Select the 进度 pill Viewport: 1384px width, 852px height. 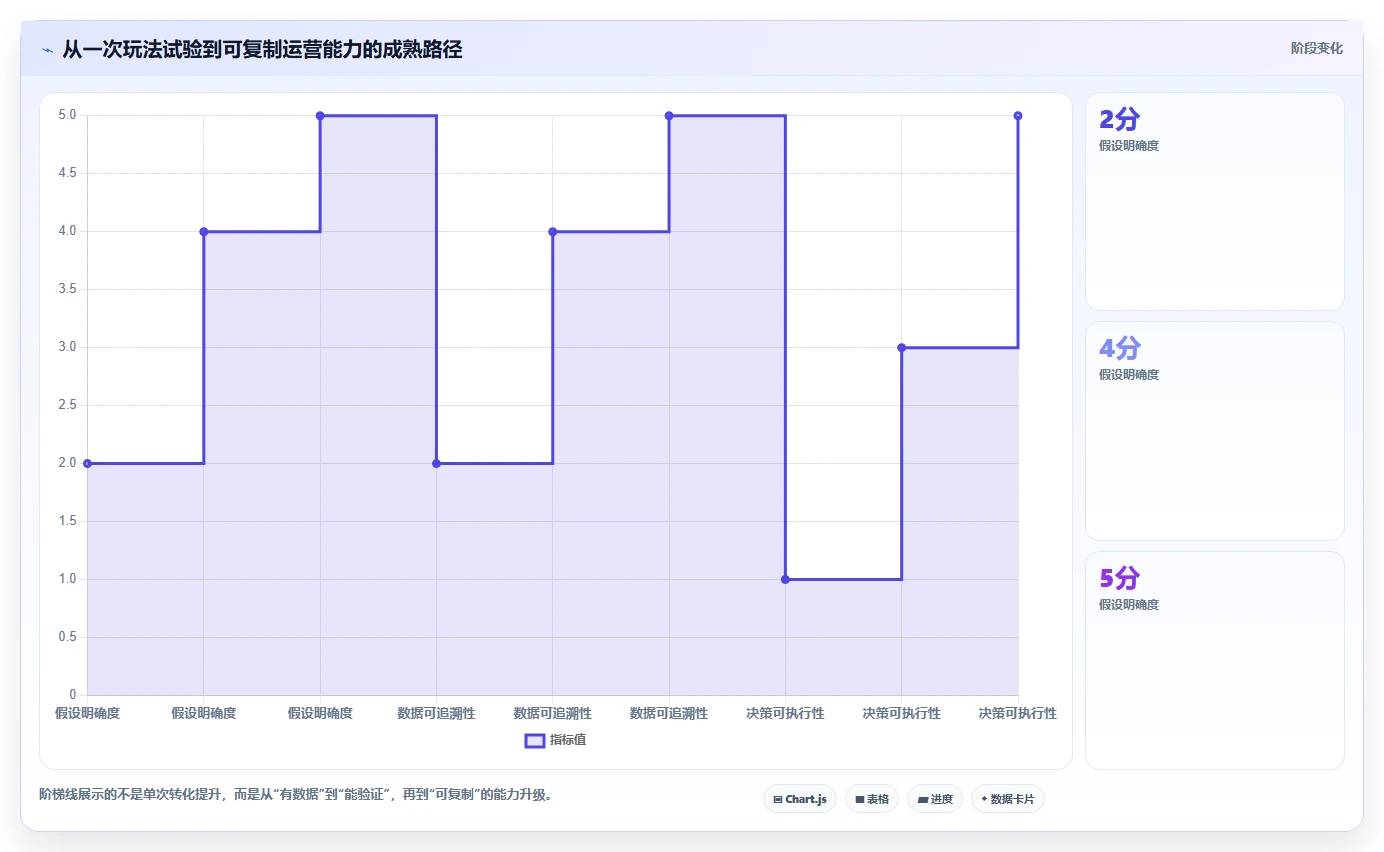[x=935, y=799]
